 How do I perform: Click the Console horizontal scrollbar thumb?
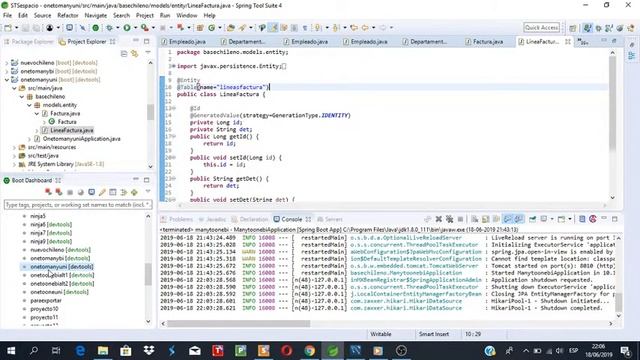coord(239,324)
